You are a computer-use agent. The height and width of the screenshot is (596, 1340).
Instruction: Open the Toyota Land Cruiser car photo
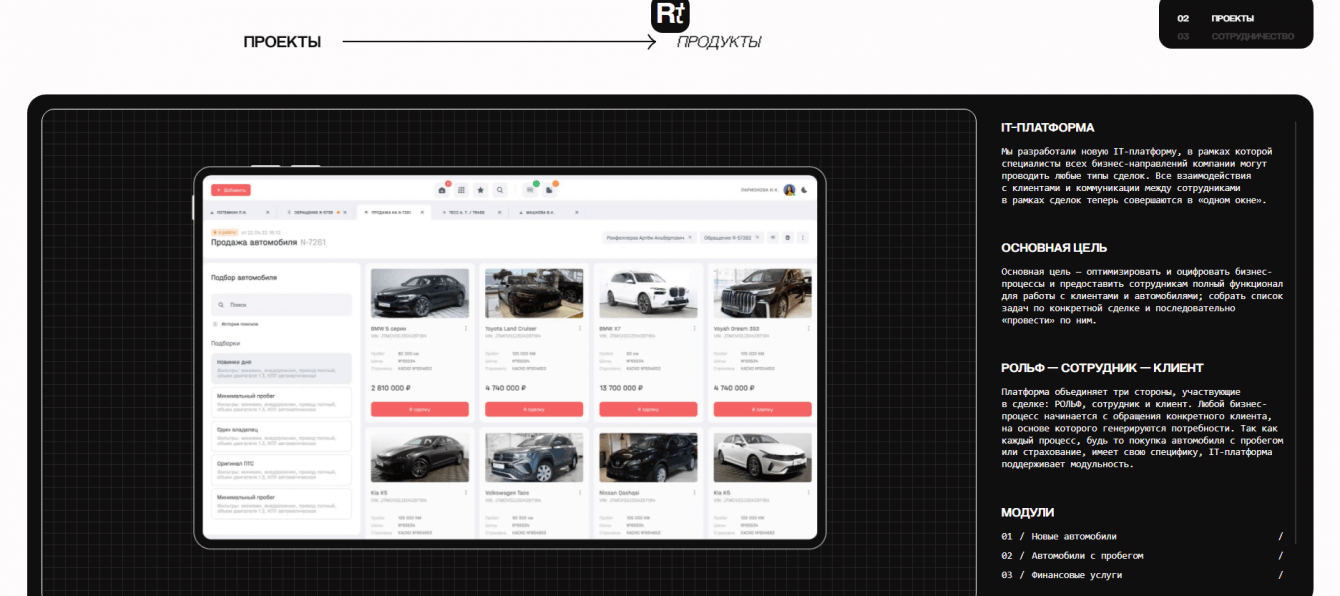point(534,293)
